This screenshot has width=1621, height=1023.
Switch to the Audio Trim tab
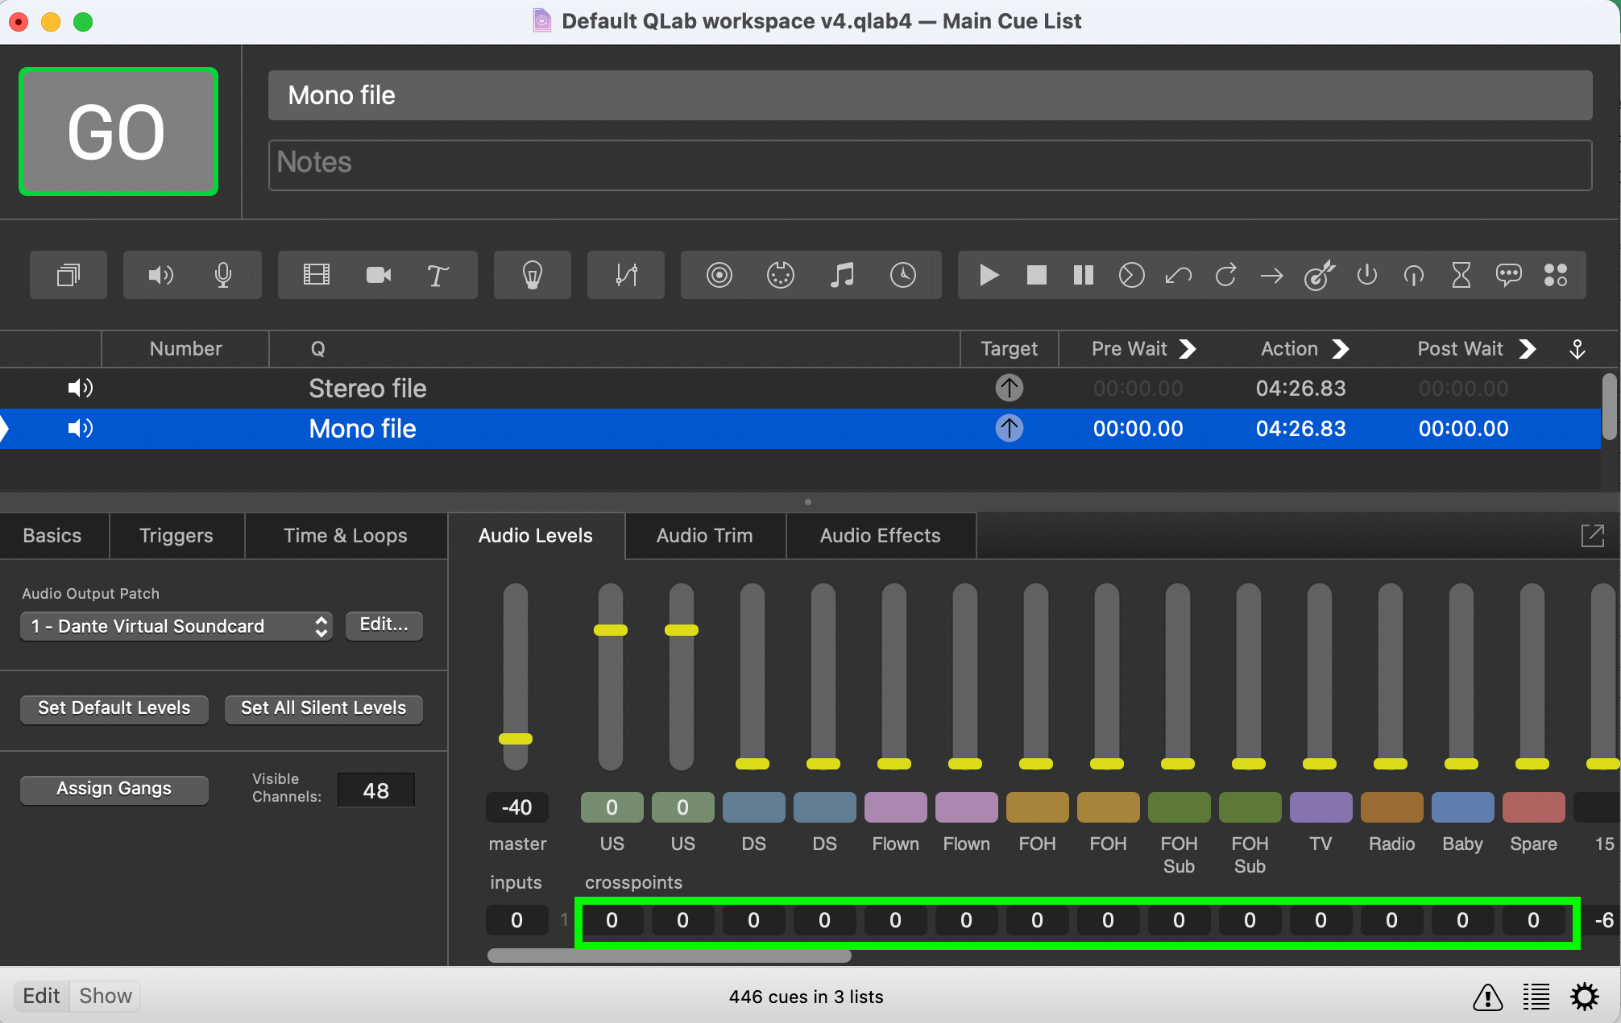point(705,536)
